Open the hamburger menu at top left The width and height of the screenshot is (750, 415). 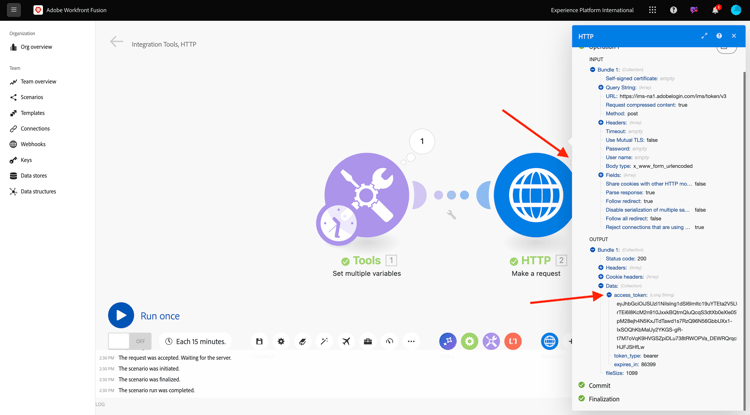pos(14,10)
